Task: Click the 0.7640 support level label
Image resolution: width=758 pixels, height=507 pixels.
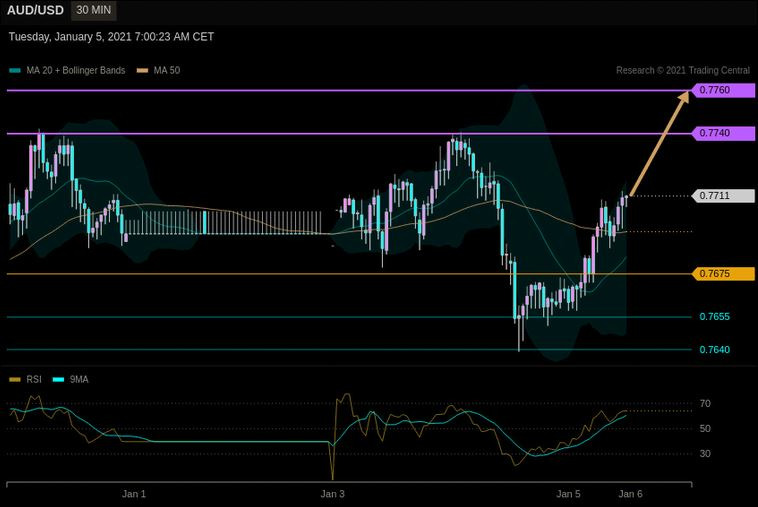Action: [x=714, y=349]
